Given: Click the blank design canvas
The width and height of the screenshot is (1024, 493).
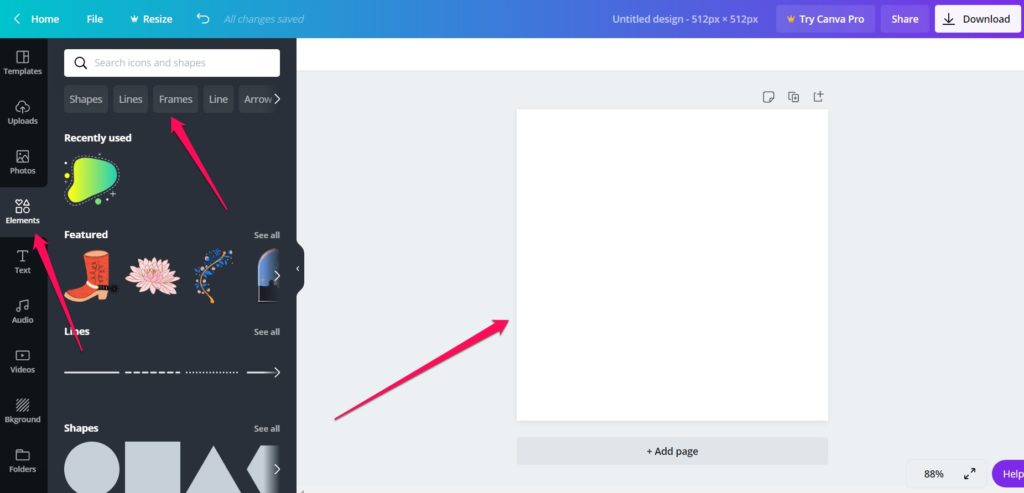Looking at the screenshot, I should point(672,264).
